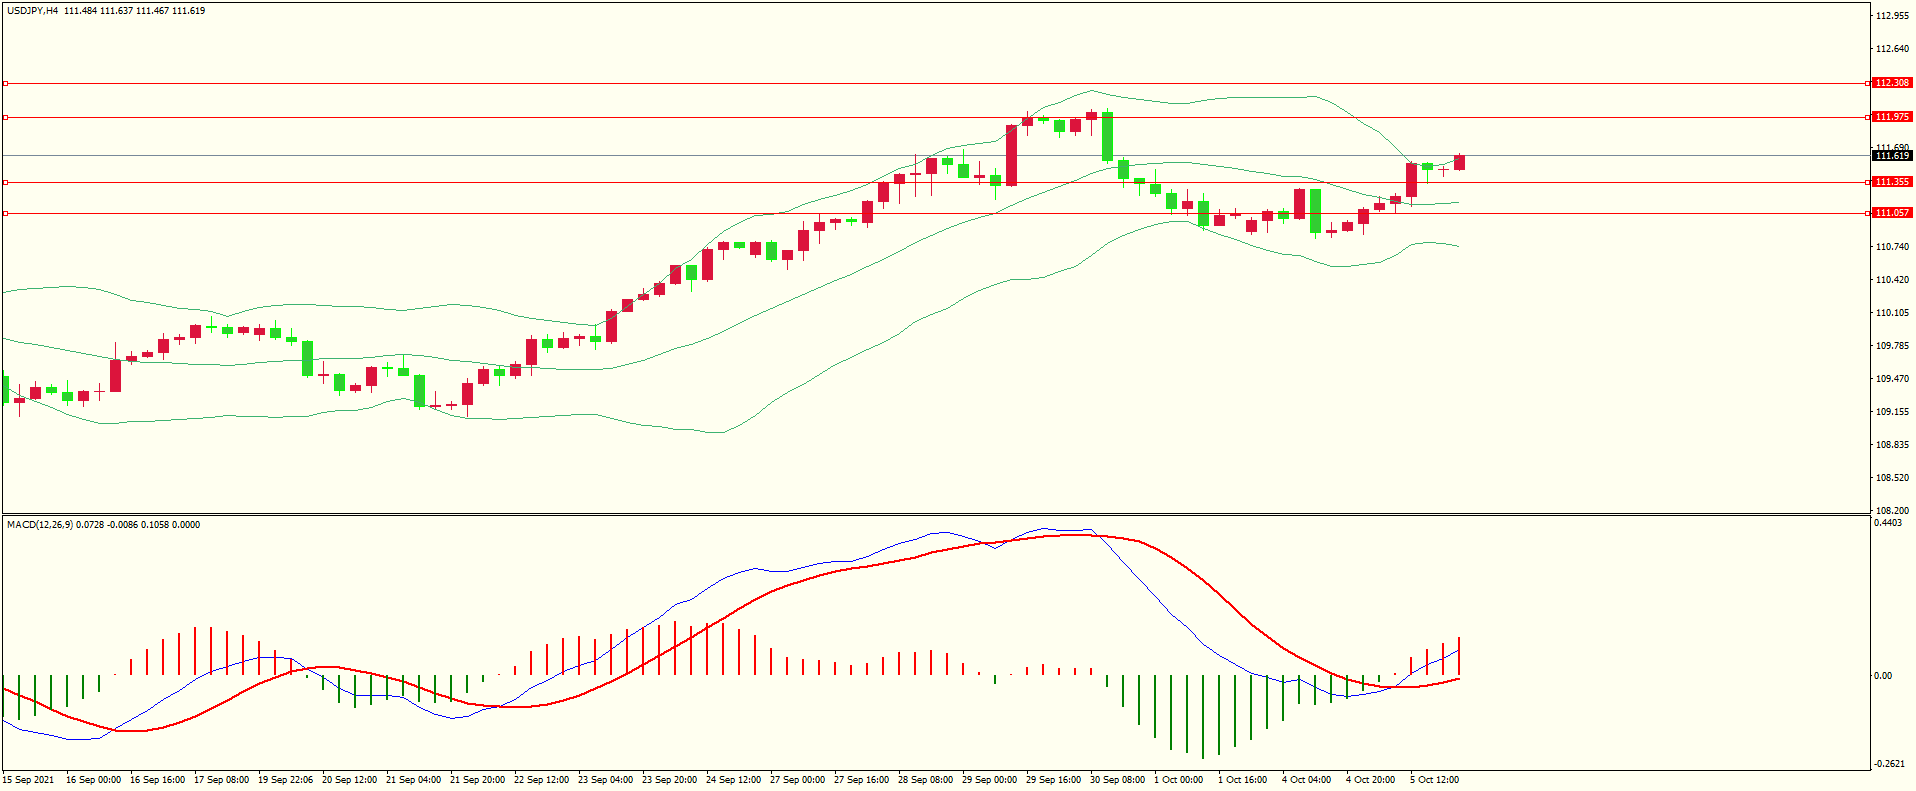Click the left-end handle of the red 111.355 line
1916x791 pixels.
(5, 183)
